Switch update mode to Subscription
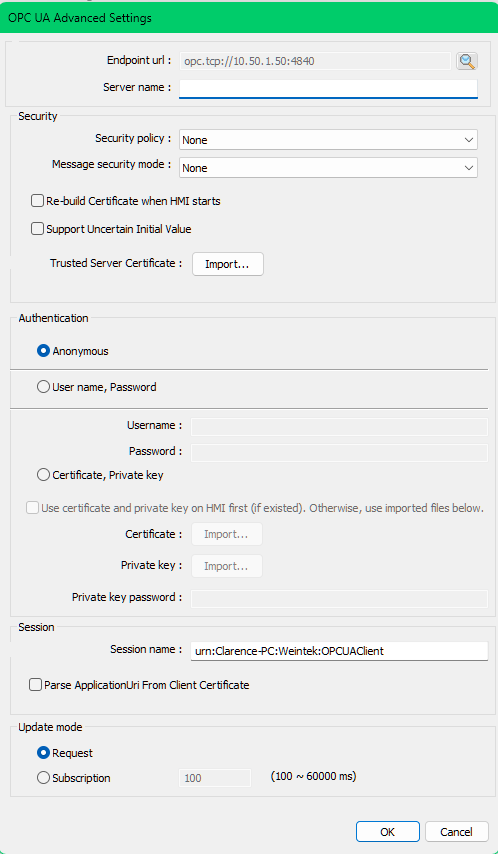 coord(43,778)
